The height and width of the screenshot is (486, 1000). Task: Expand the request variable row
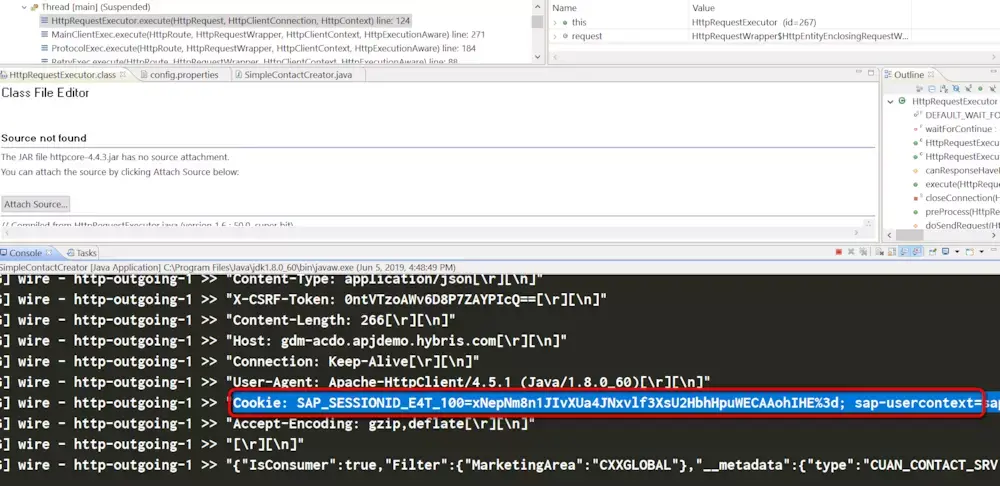(555, 36)
